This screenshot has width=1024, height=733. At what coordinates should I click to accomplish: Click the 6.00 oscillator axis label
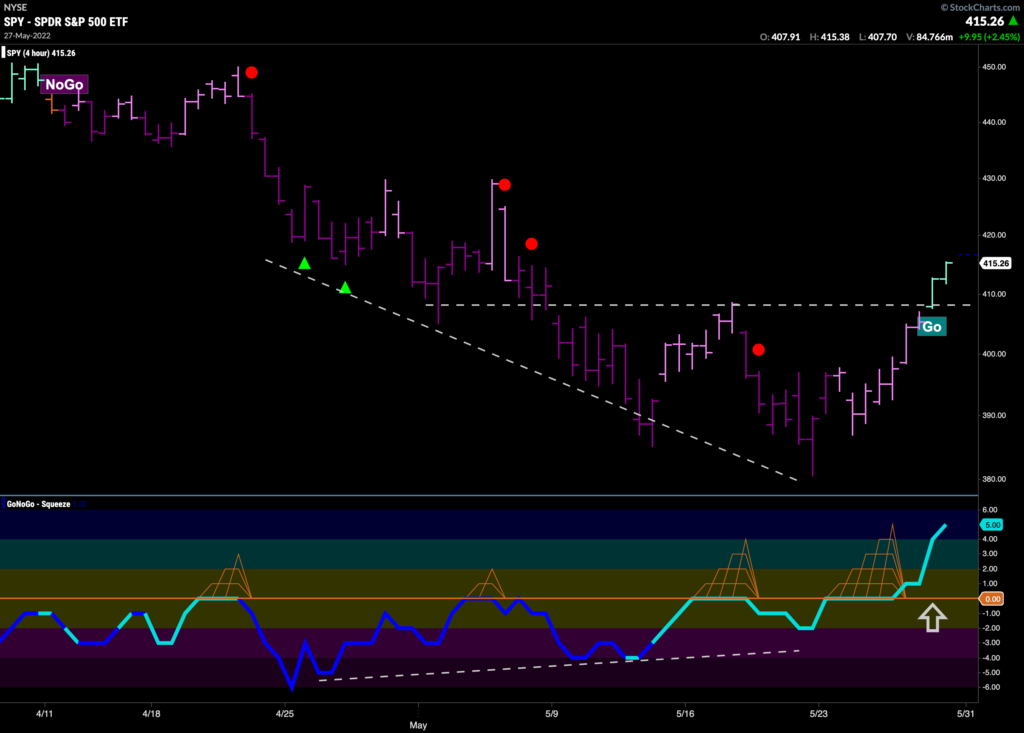989,510
